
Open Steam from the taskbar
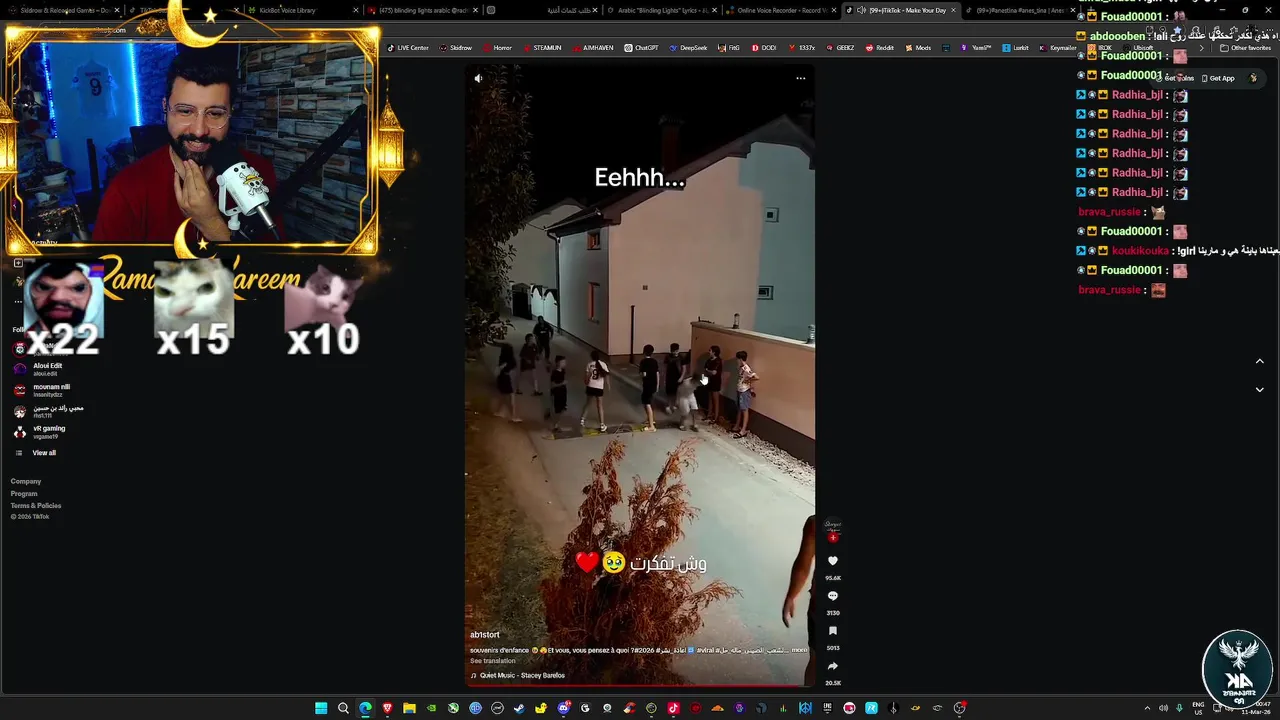(x=519, y=708)
